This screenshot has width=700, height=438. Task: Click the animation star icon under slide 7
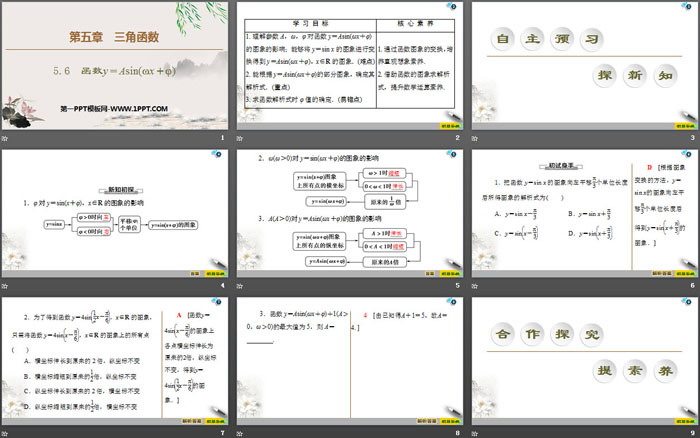(5, 432)
